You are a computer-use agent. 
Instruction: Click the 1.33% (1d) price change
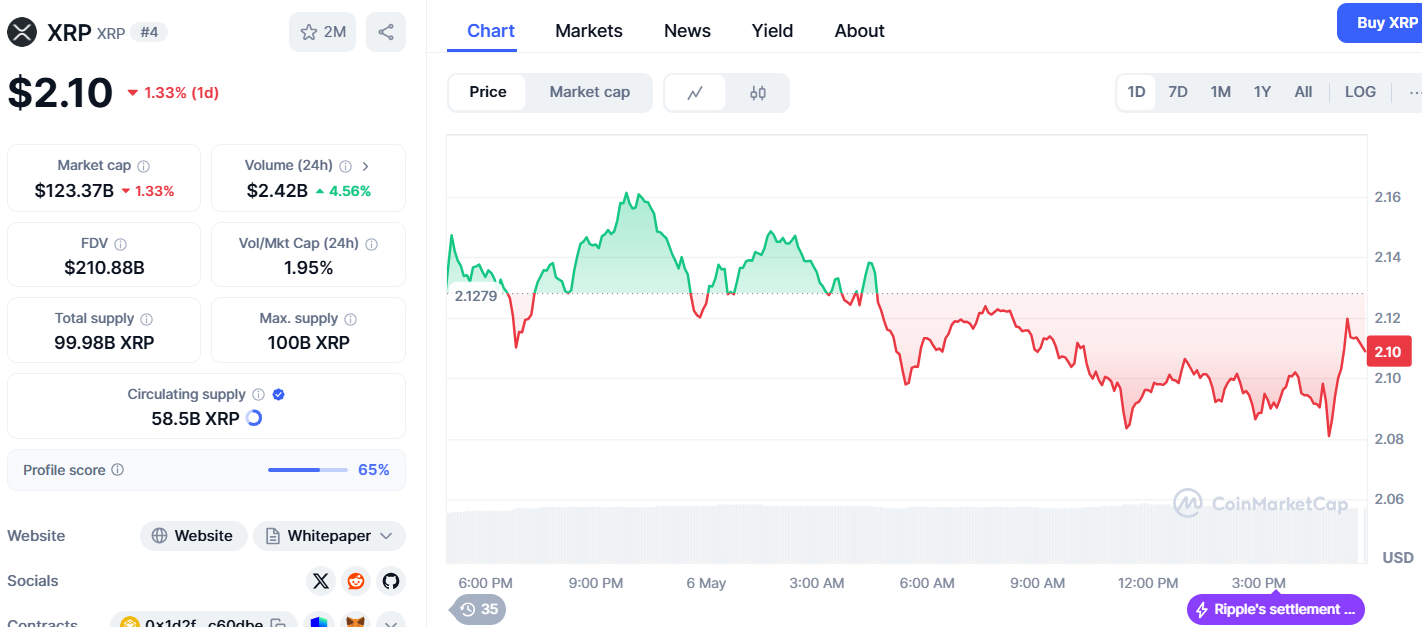click(172, 93)
